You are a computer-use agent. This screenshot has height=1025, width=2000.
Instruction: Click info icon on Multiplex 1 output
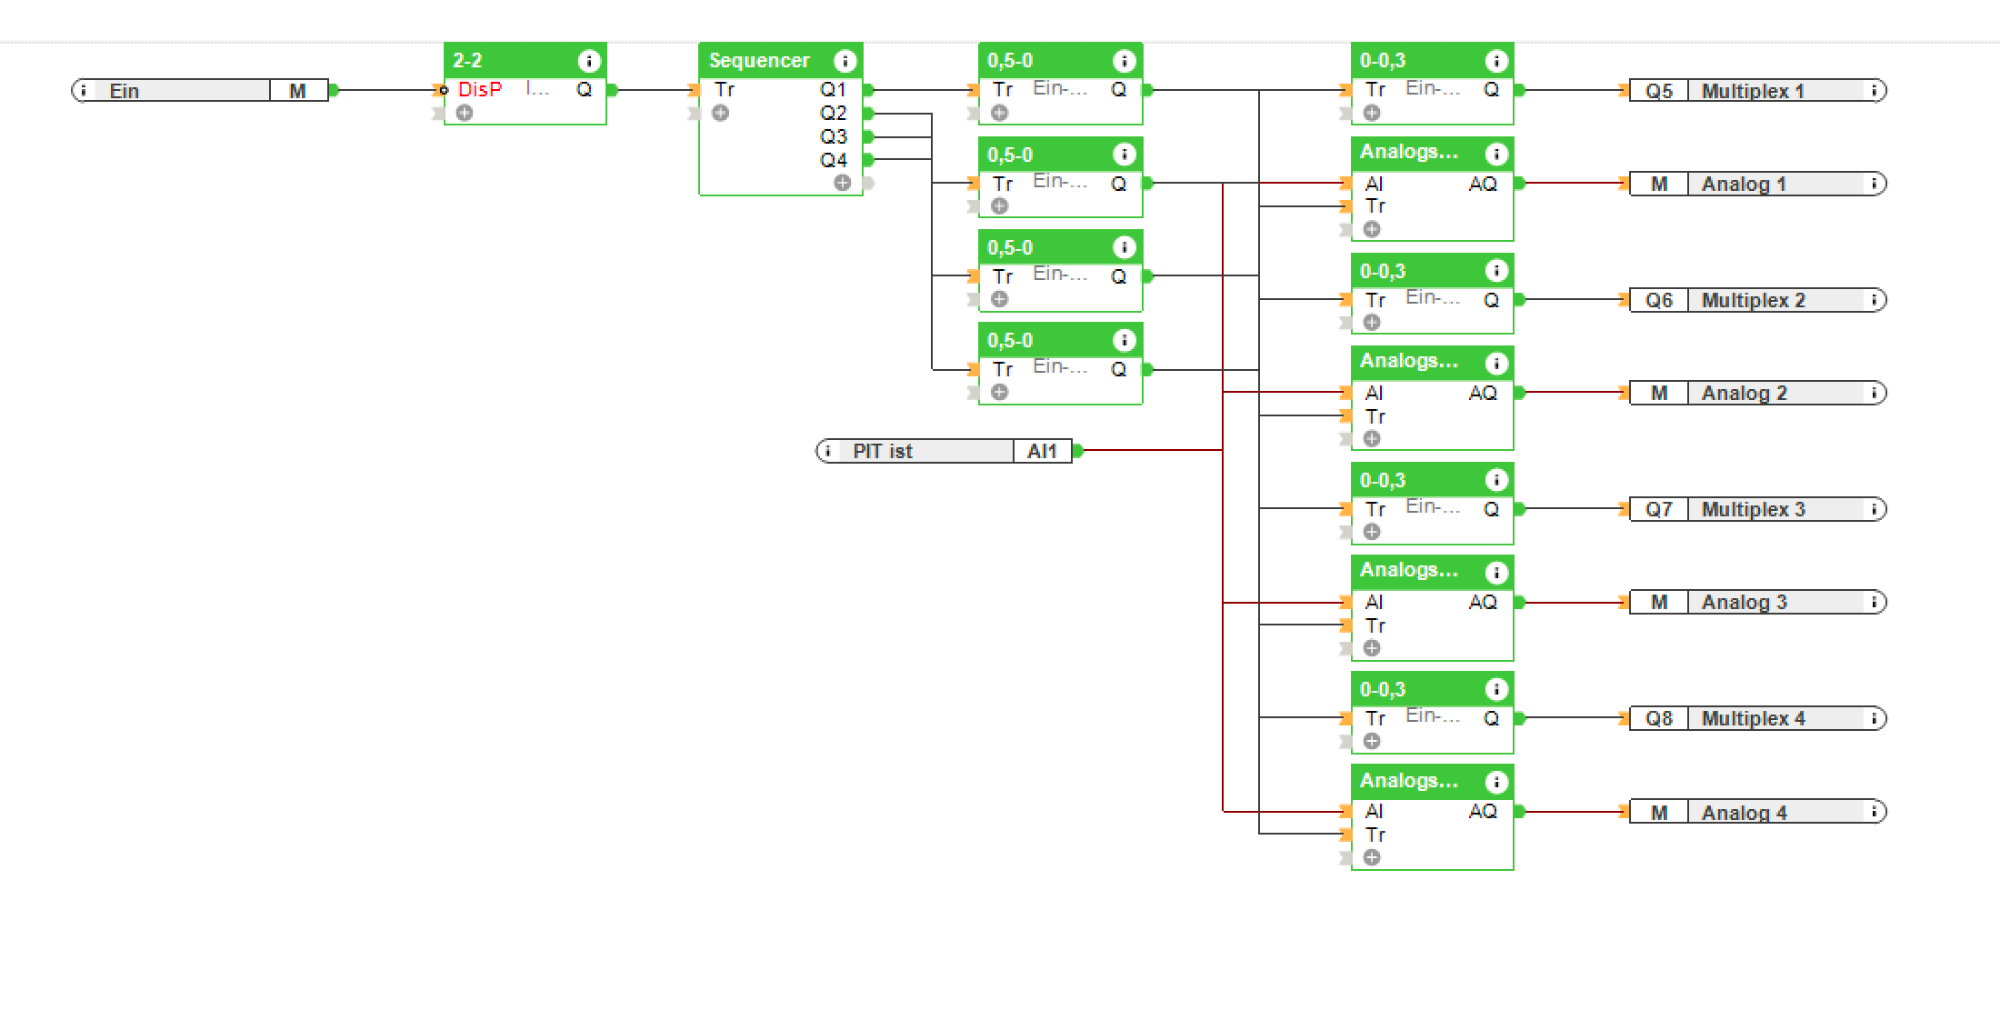pos(1874,91)
